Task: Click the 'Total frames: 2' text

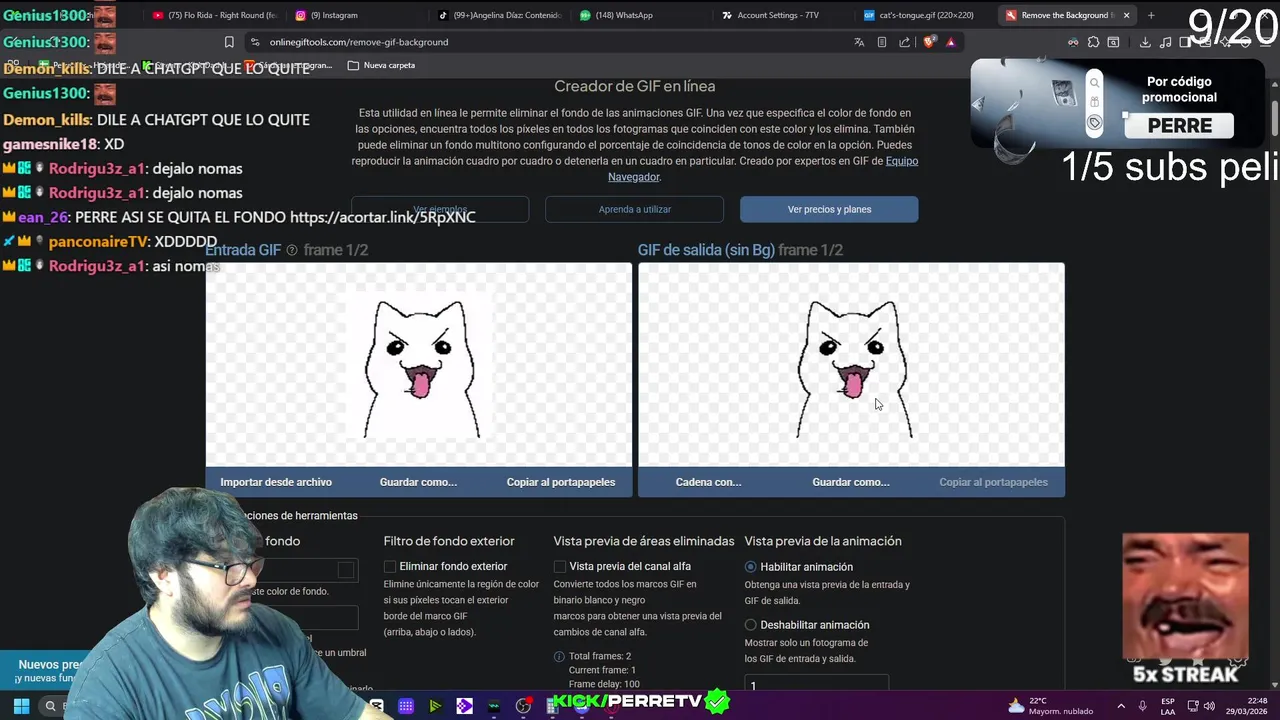Action: point(600,656)
